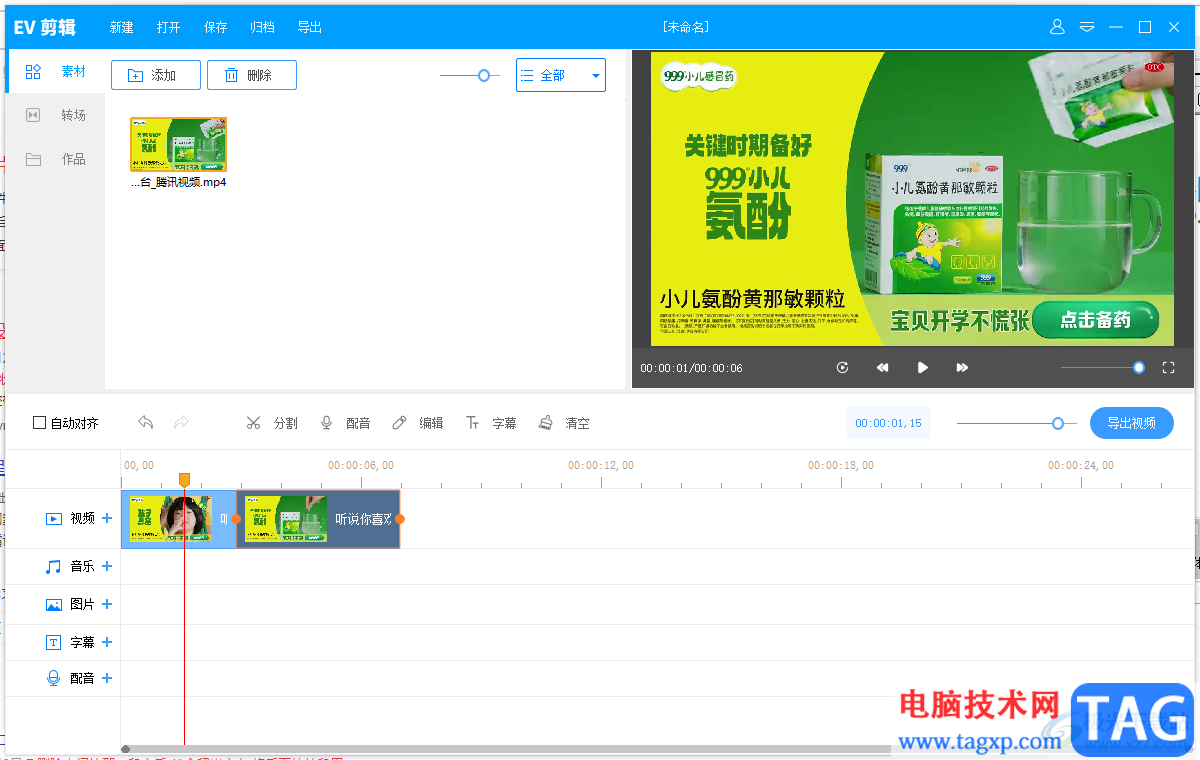This screenshot has height=760, width=1200.
Task: Add a track with 配音 plus icon
Action: coord(107,678)
